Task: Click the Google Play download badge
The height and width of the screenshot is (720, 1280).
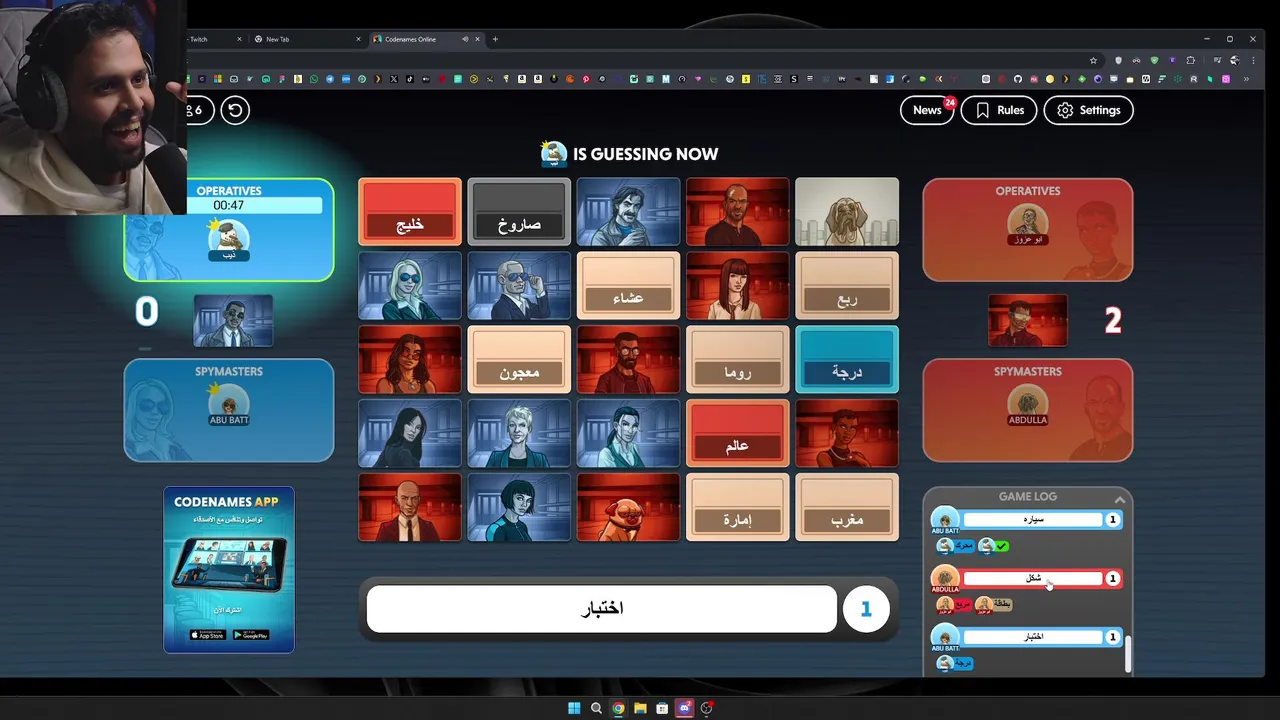Action: click(251, 635)
